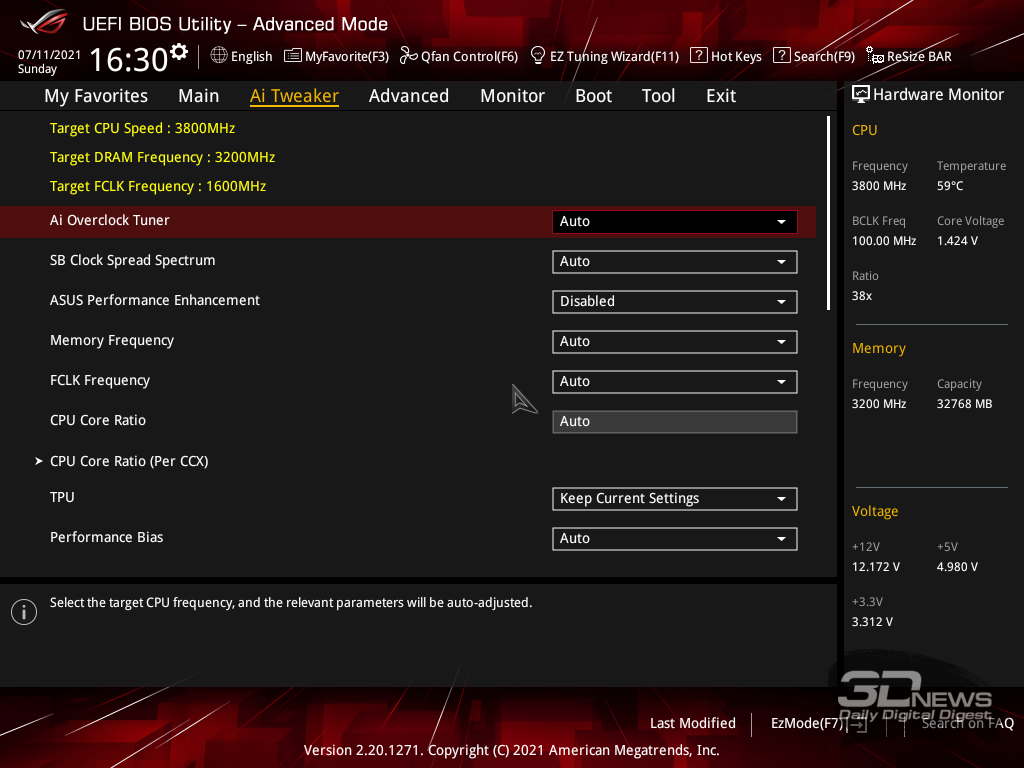
Task: Click the EzMode exit arrow icon
Action: click(857, 724)
